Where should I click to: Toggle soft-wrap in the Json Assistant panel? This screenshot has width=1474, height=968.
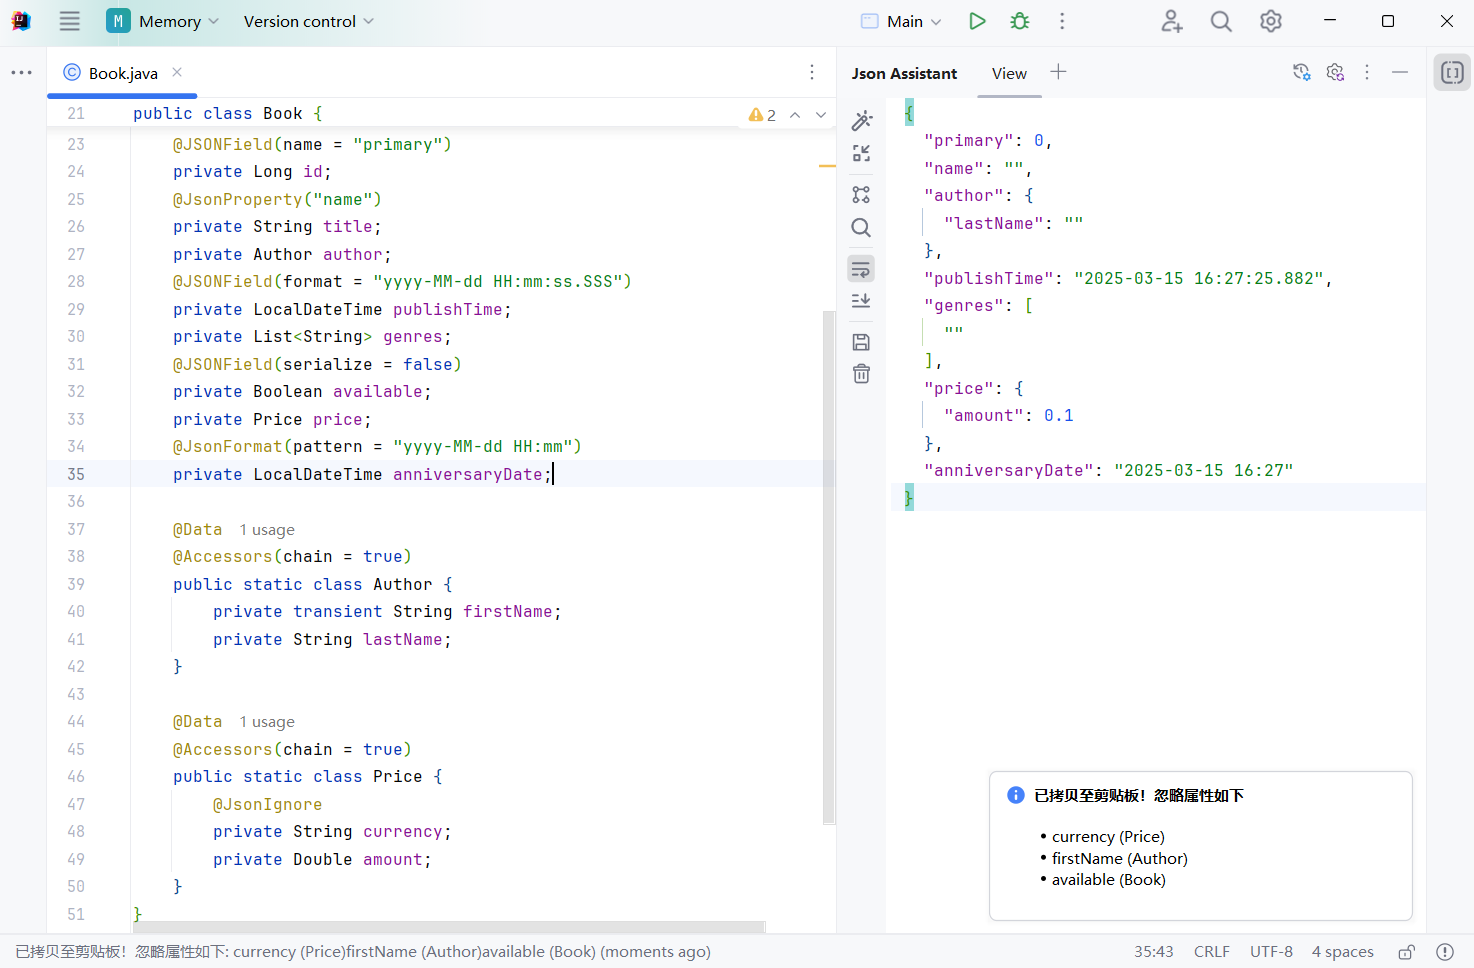861,269
